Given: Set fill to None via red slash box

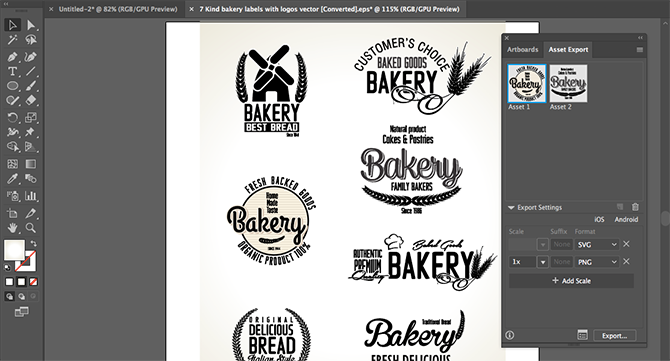Looking at the screenshot, I should (x=33, y=282).
